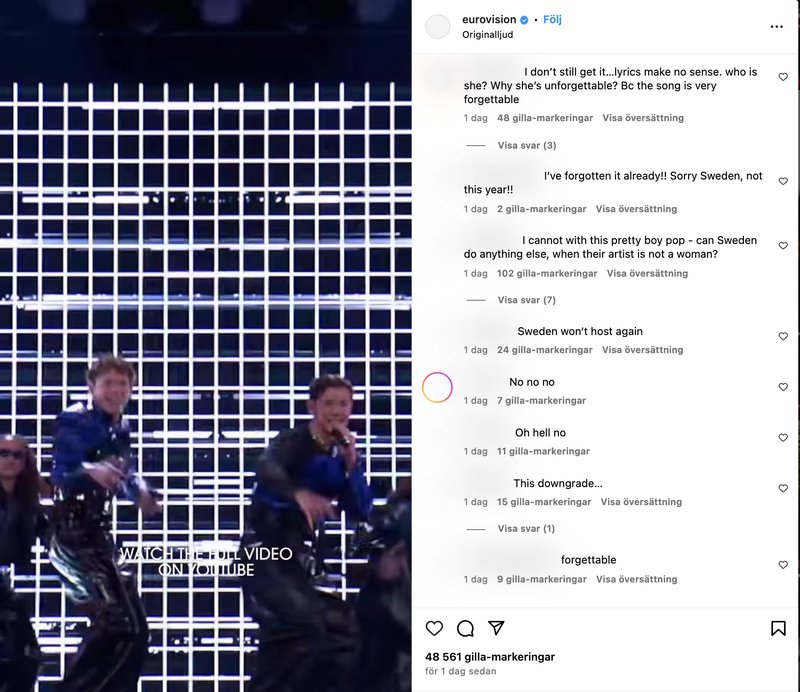Click the verified badge next to eurovision

pyautogui.click(x=524, y=20)
